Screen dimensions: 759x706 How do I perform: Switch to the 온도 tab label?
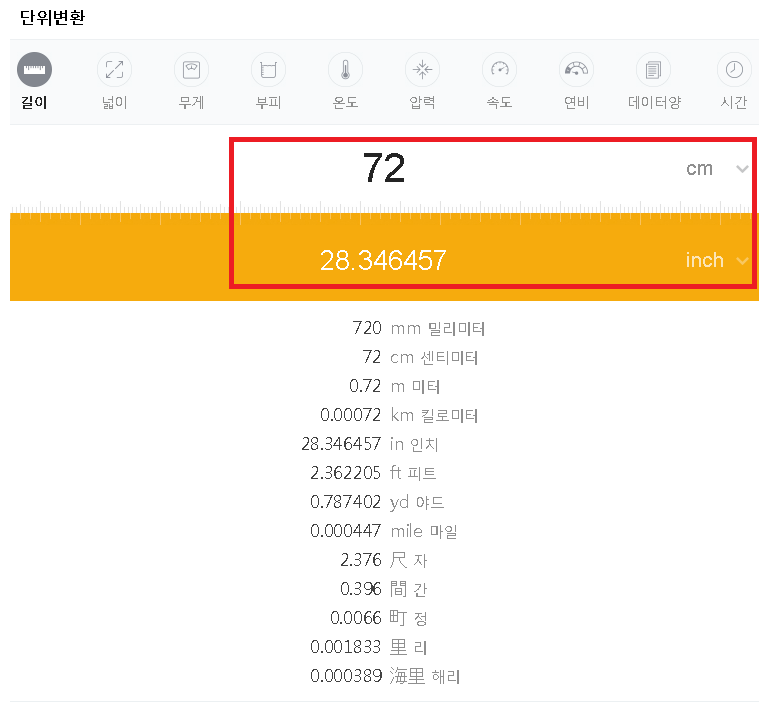pos(345,103)
